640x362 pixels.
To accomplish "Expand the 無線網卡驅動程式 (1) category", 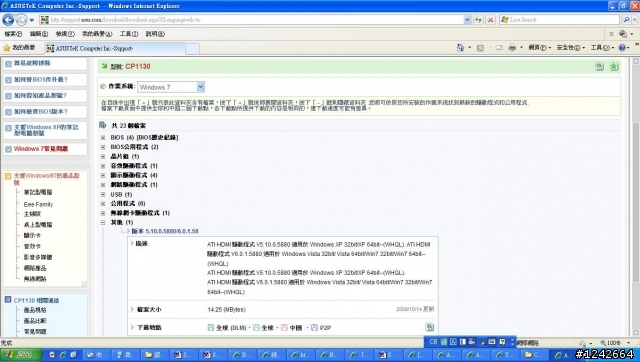I will (x=103, y=213).
